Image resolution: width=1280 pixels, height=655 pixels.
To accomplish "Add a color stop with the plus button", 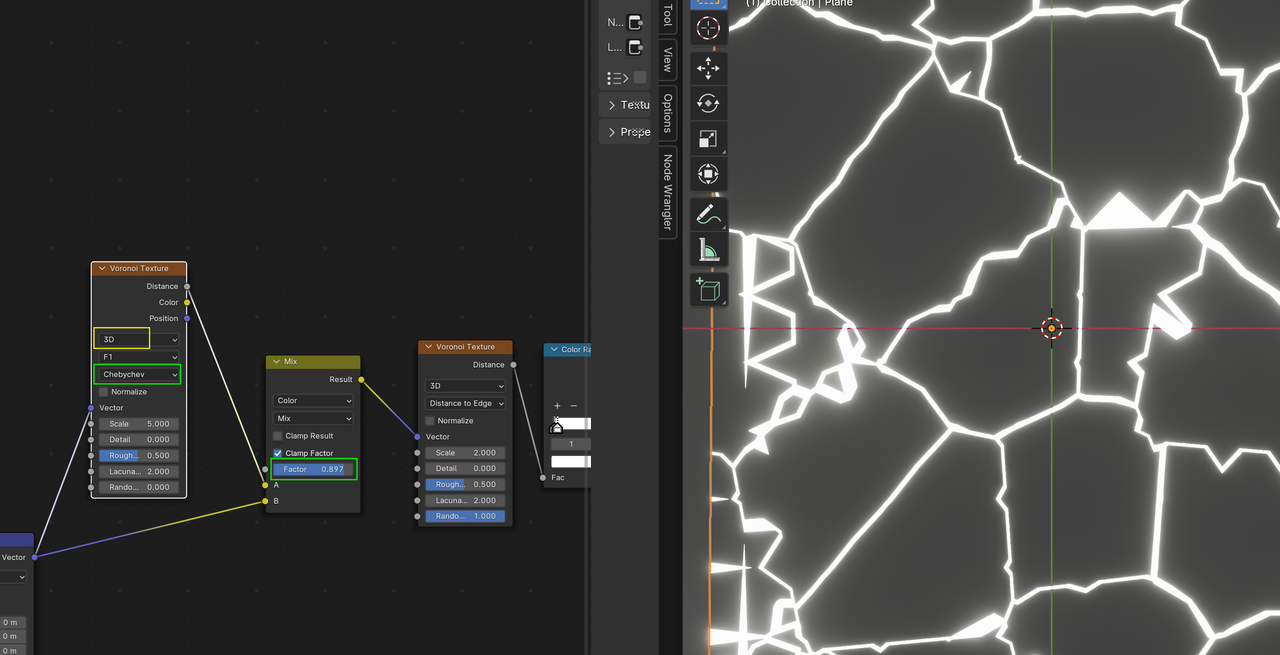I will pyautogui.click(x=556, y=405).
